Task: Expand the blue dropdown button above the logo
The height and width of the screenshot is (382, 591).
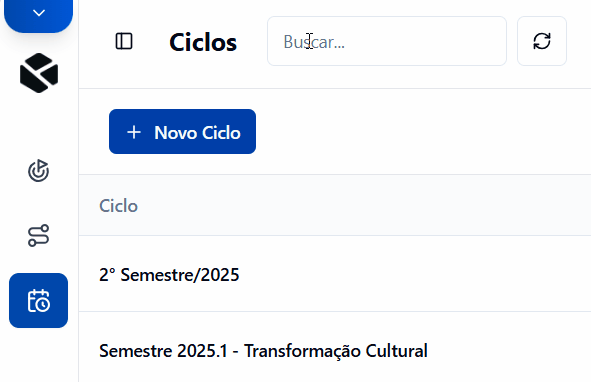Action: 38,15
